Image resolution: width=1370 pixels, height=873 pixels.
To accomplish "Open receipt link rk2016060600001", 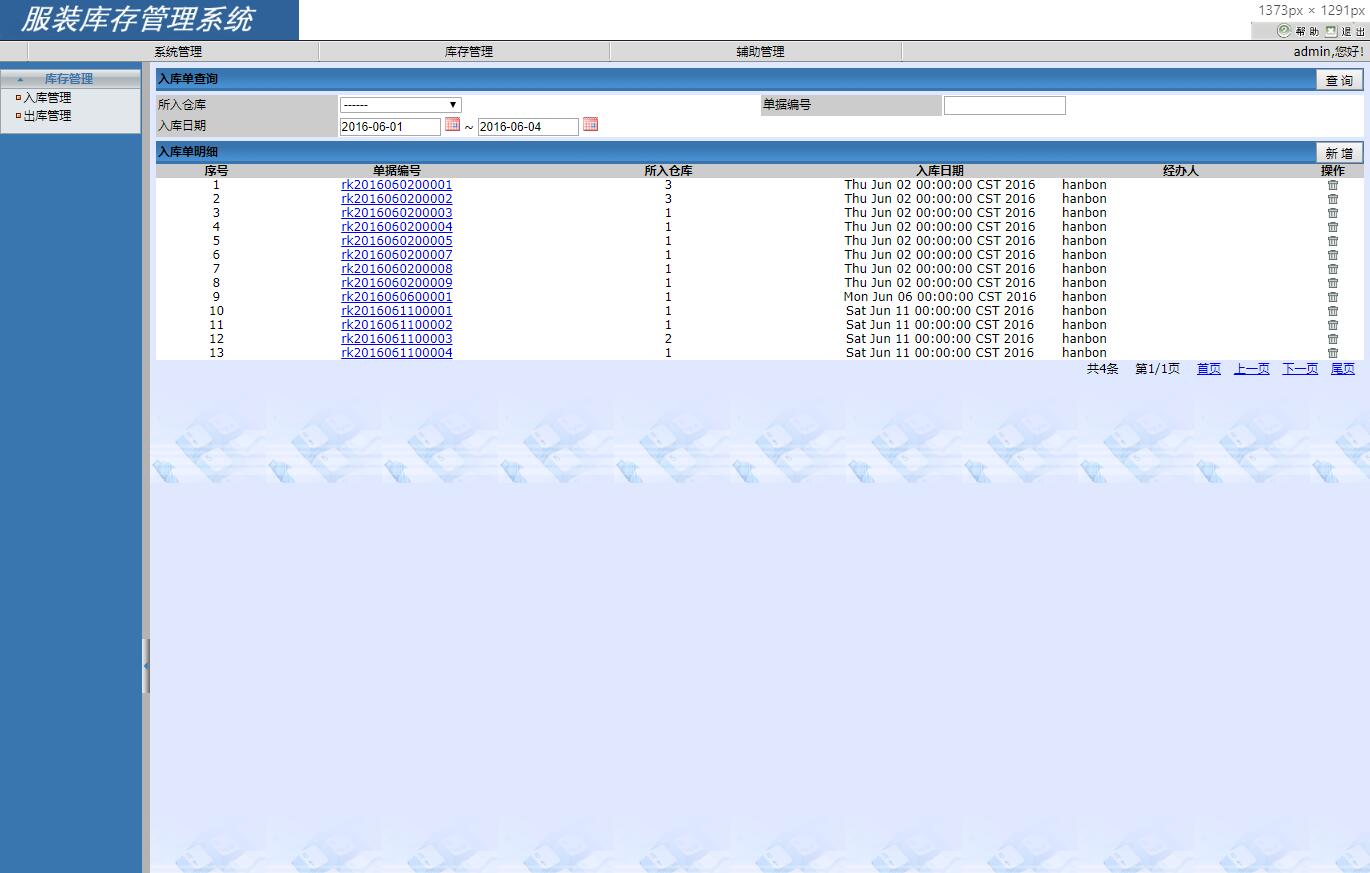I will 396,297.
